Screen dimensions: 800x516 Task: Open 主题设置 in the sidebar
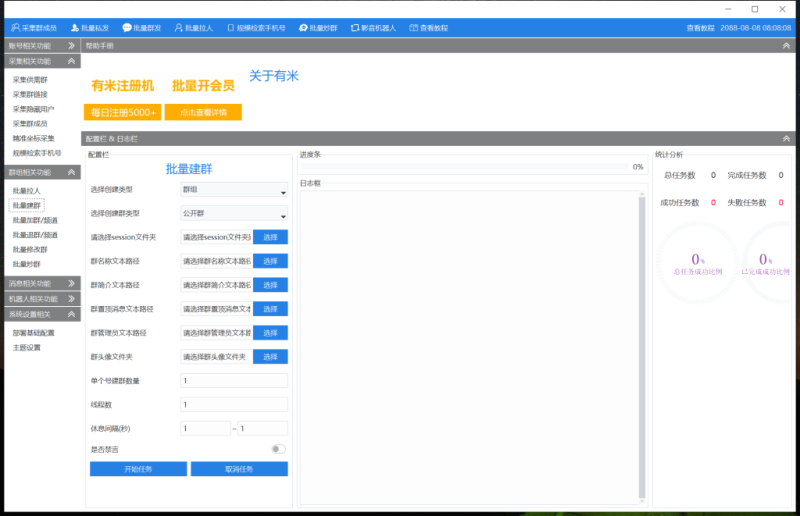tap(27, 348)
